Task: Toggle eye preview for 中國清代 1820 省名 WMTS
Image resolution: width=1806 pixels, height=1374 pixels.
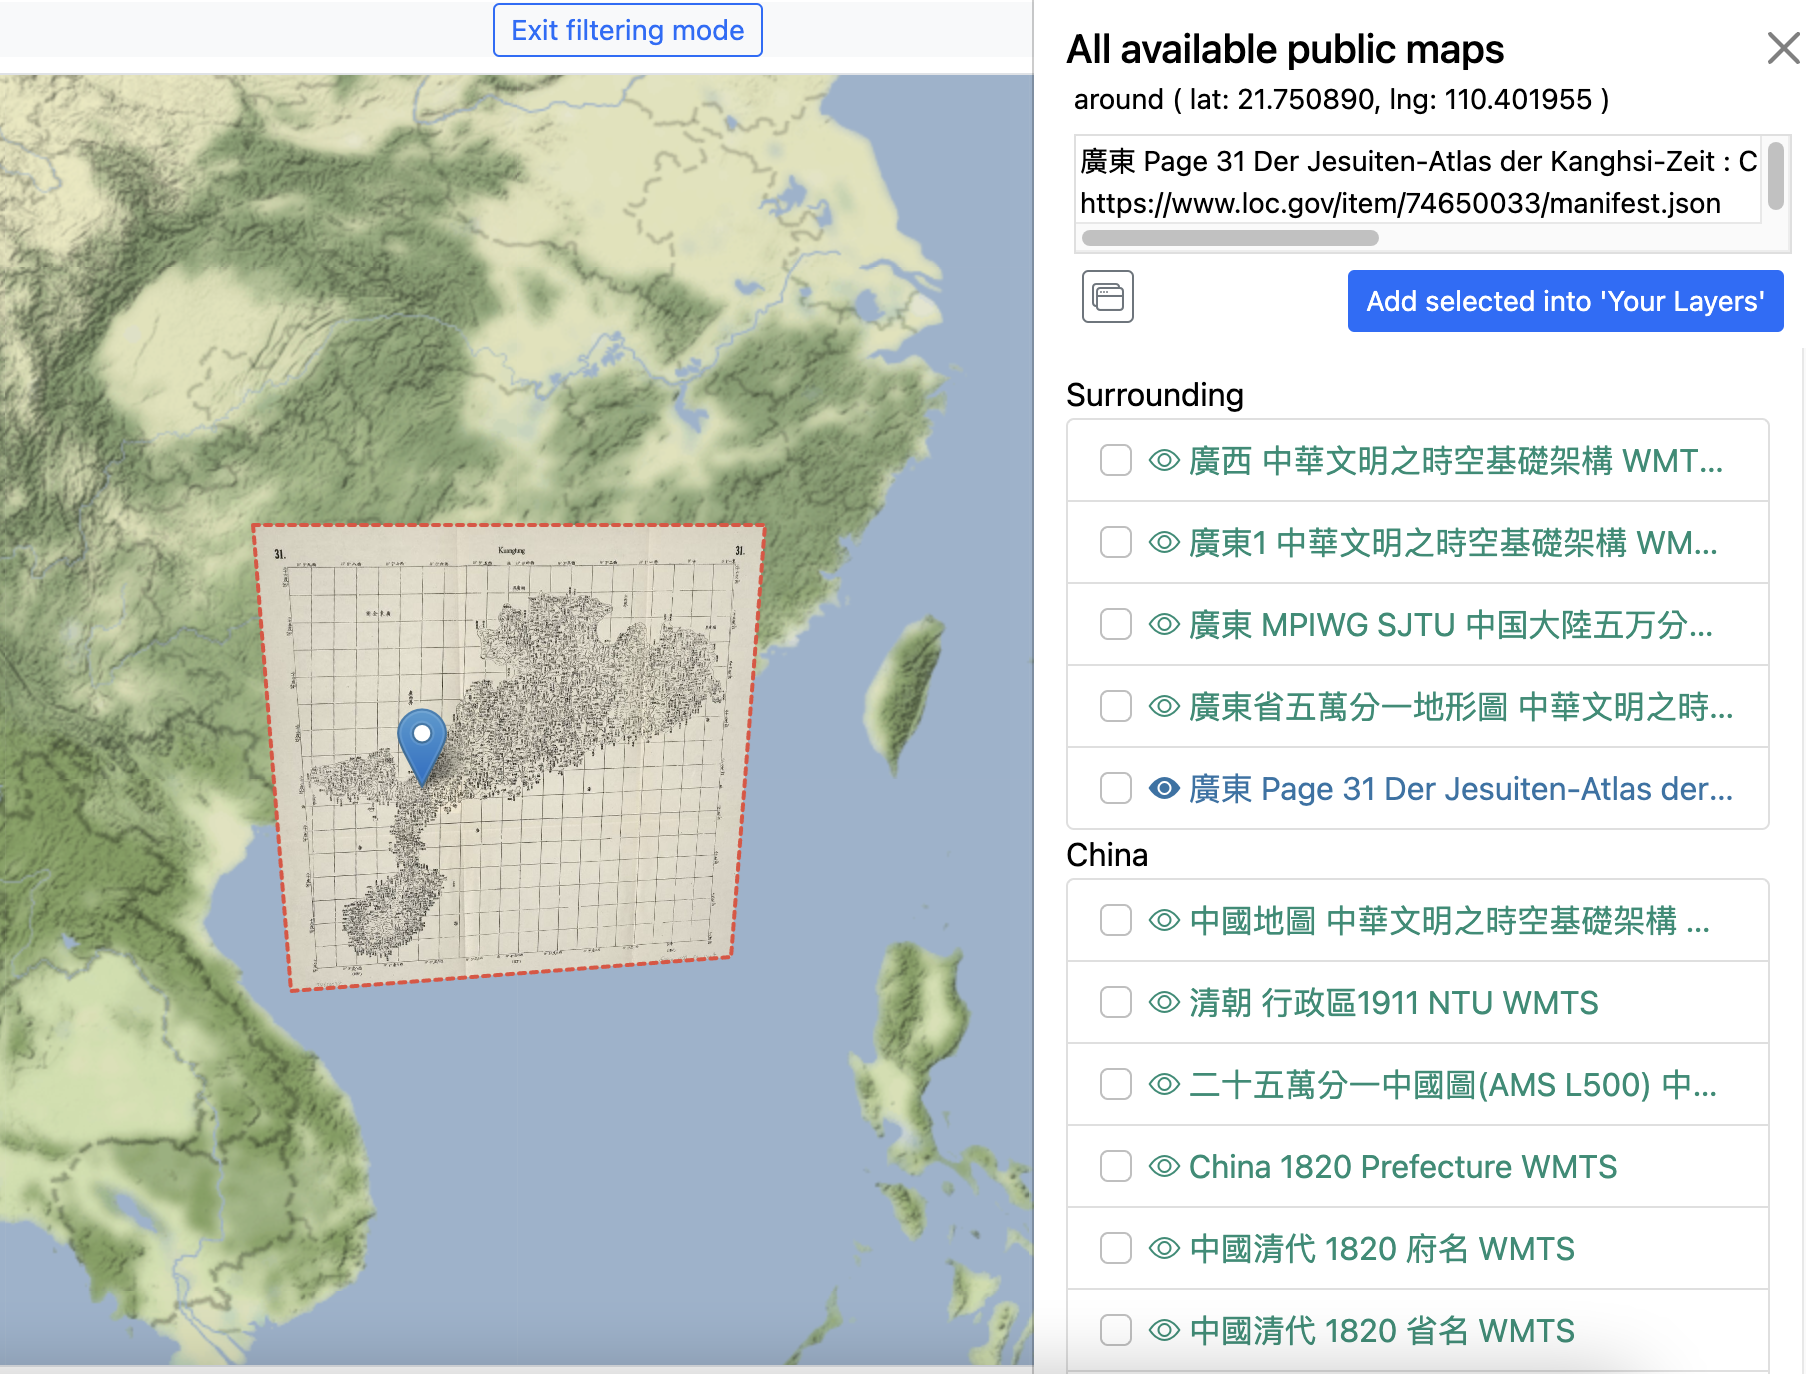Action: [1164, 1331]
